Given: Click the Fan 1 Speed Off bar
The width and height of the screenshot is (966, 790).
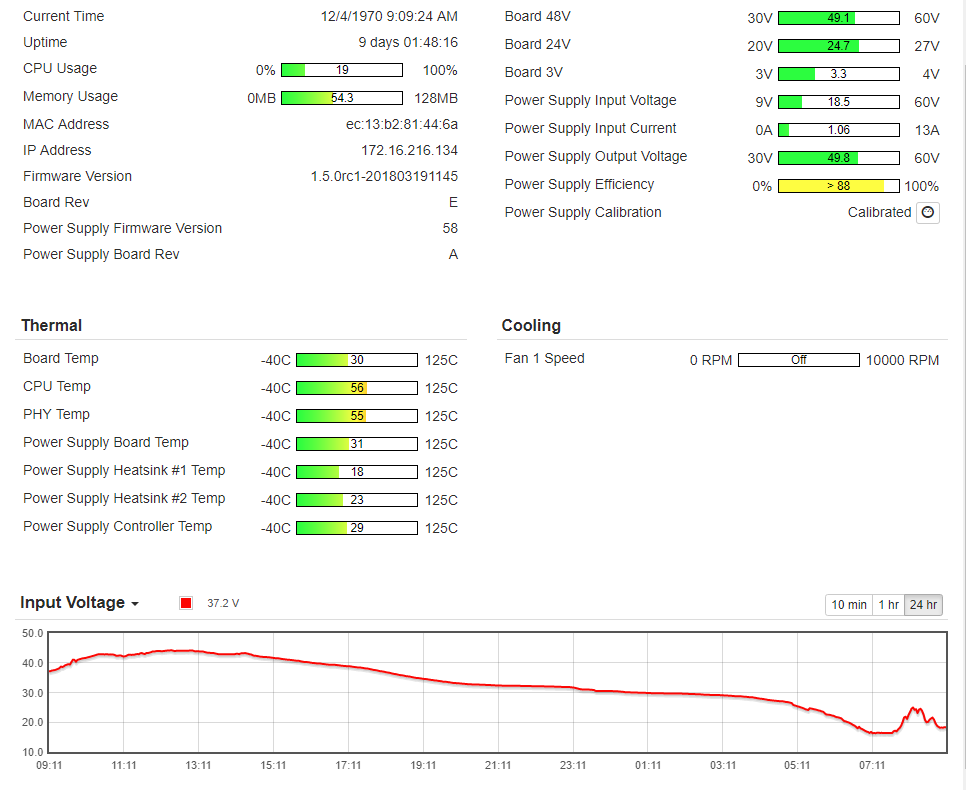Looking at the screenshot, I should click(798, 360).
